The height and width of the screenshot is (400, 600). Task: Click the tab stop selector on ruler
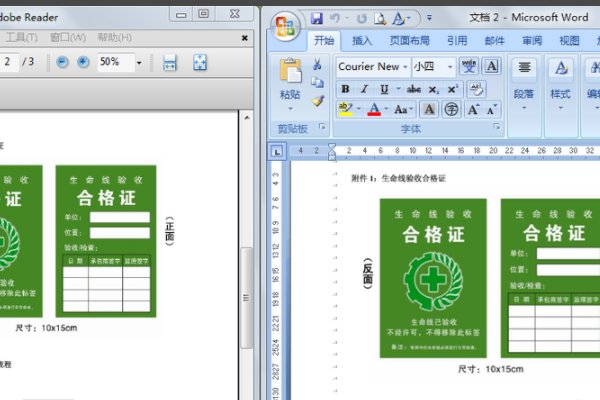(x=277, y=151)
